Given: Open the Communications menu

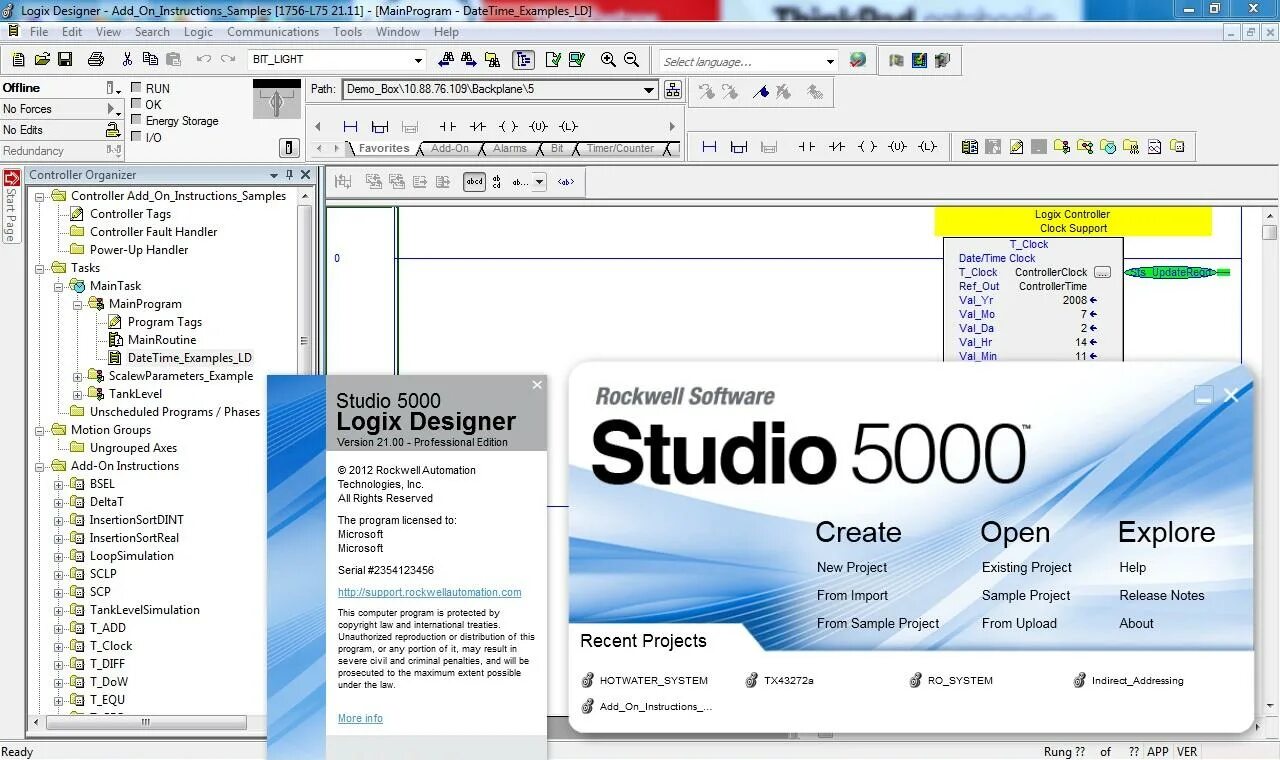Looking at the screenshot, I should tap(273, 32).
